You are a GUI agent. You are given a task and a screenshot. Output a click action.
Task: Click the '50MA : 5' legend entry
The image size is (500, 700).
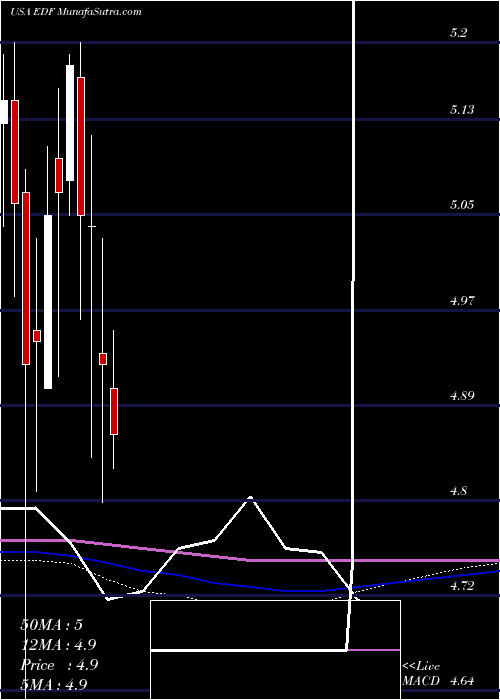tap(51, 625)
